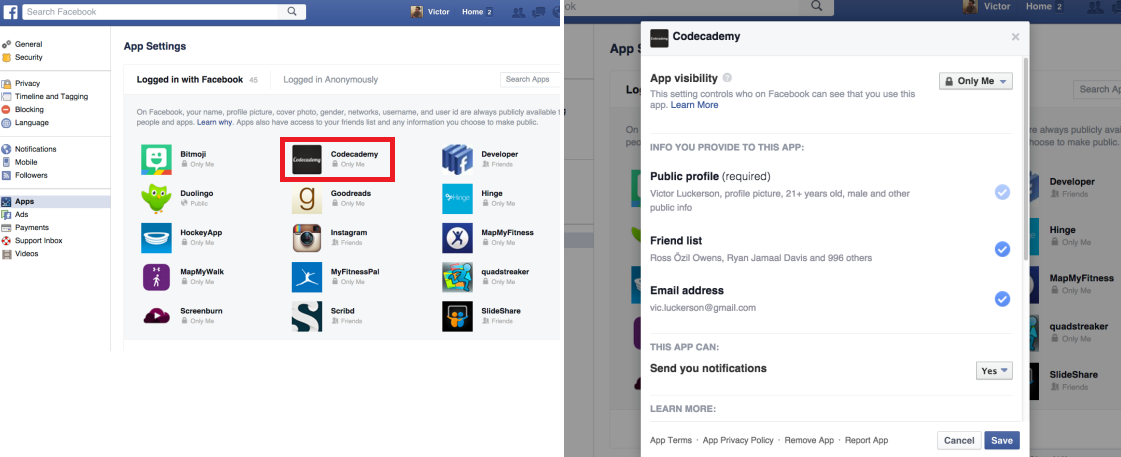The width and height of the screenshot is (1121, 457).
Task: Open the App Privacy Policy link
Action: click(x=739, y=441)
